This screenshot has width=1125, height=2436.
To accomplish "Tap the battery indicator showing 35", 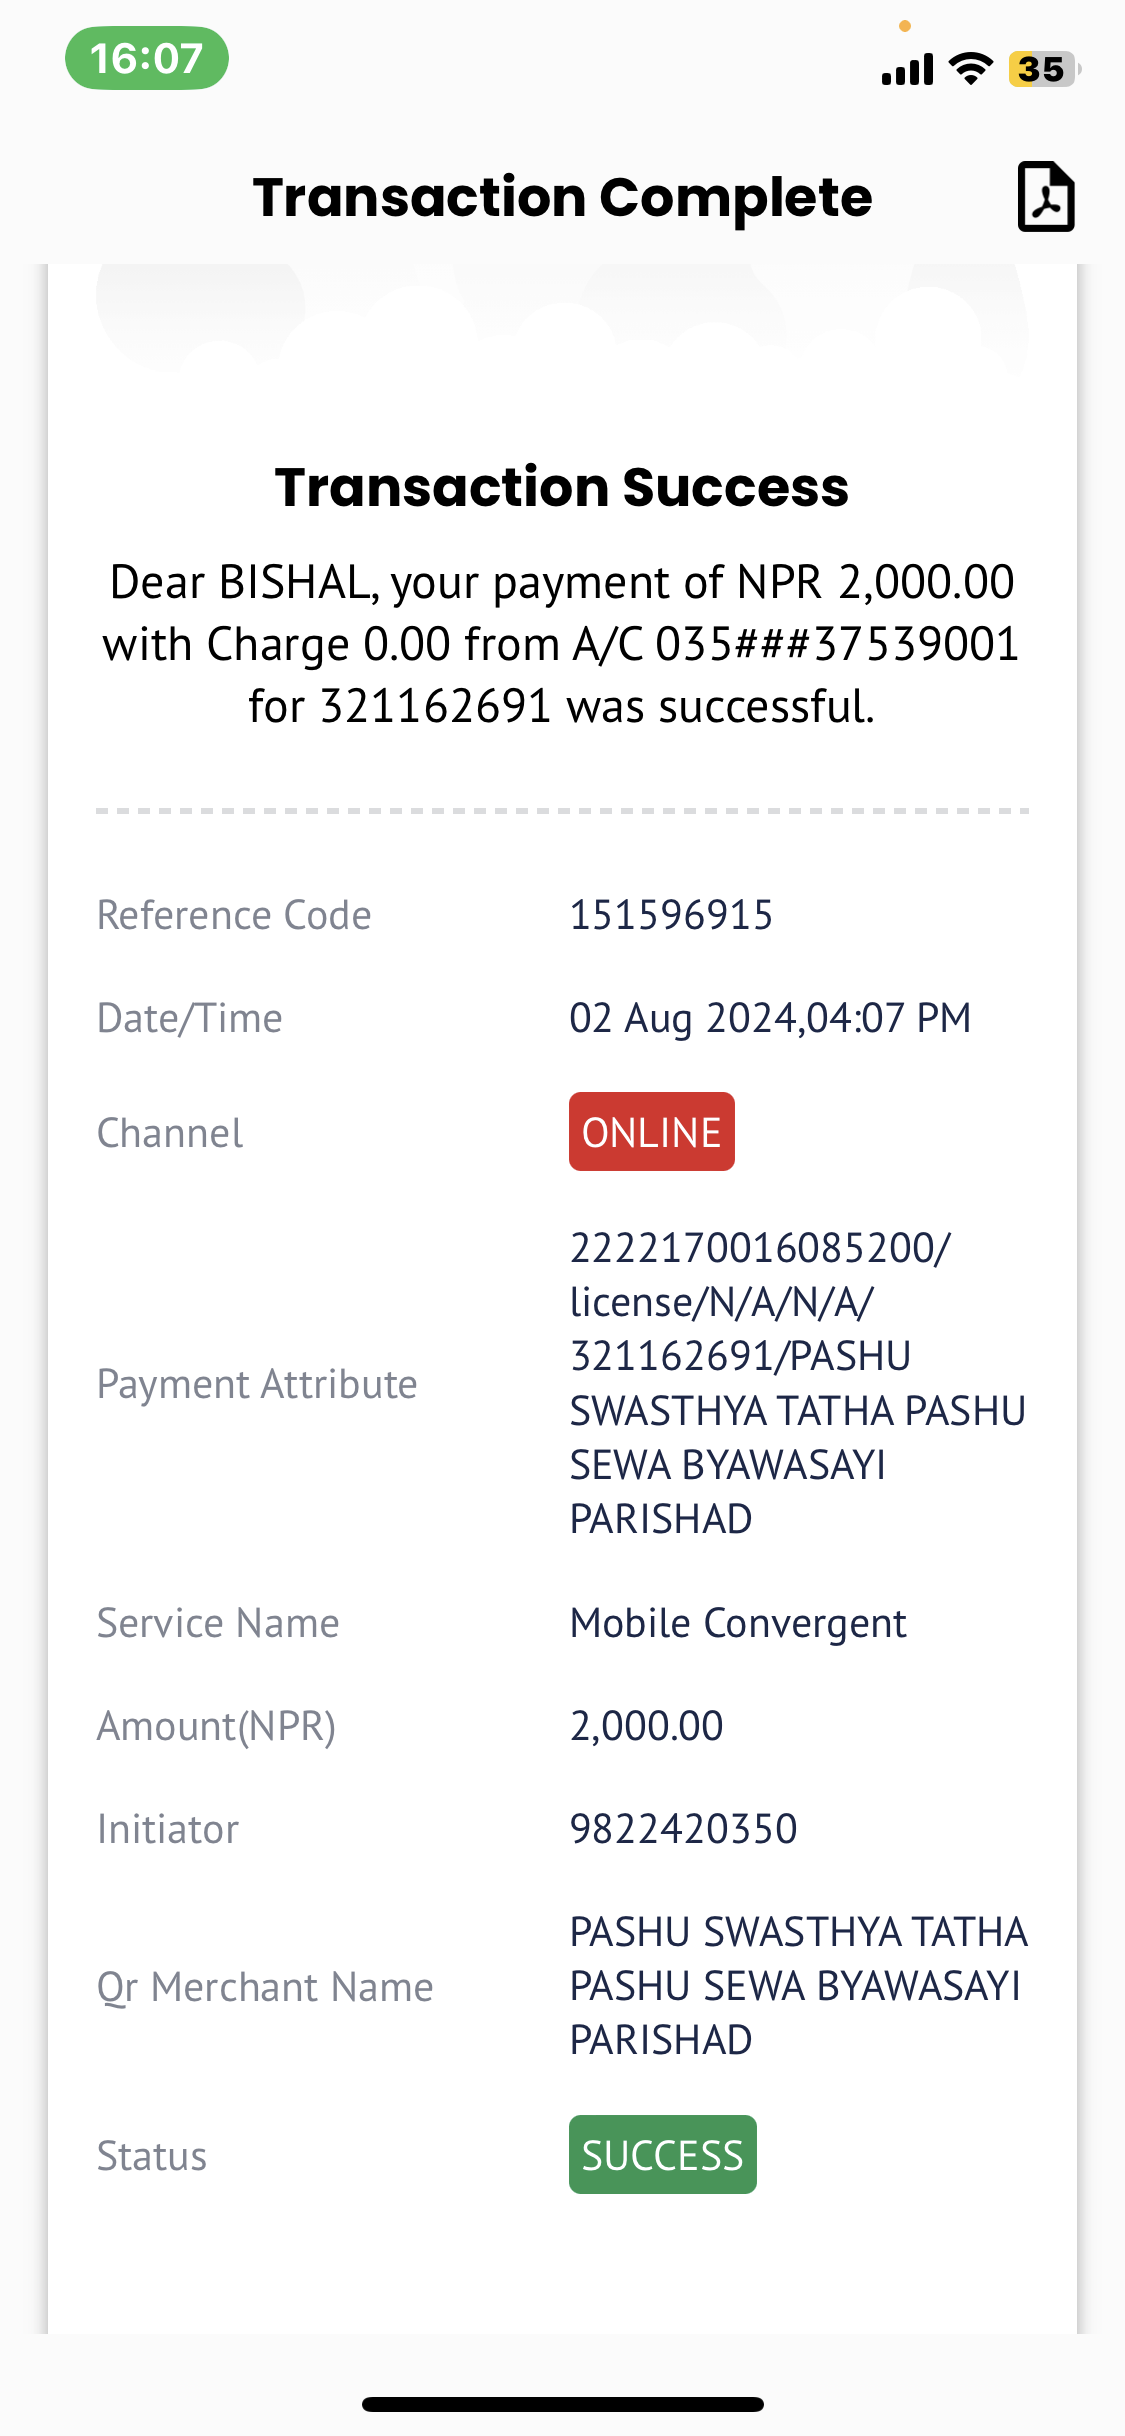I will (x=1044, y=69).
